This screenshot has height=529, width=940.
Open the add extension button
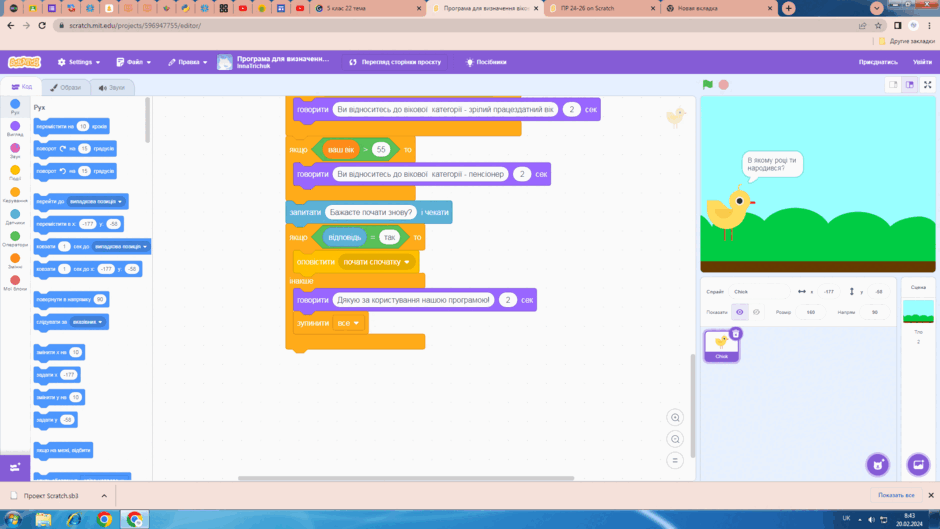click(x=15, y=467)
